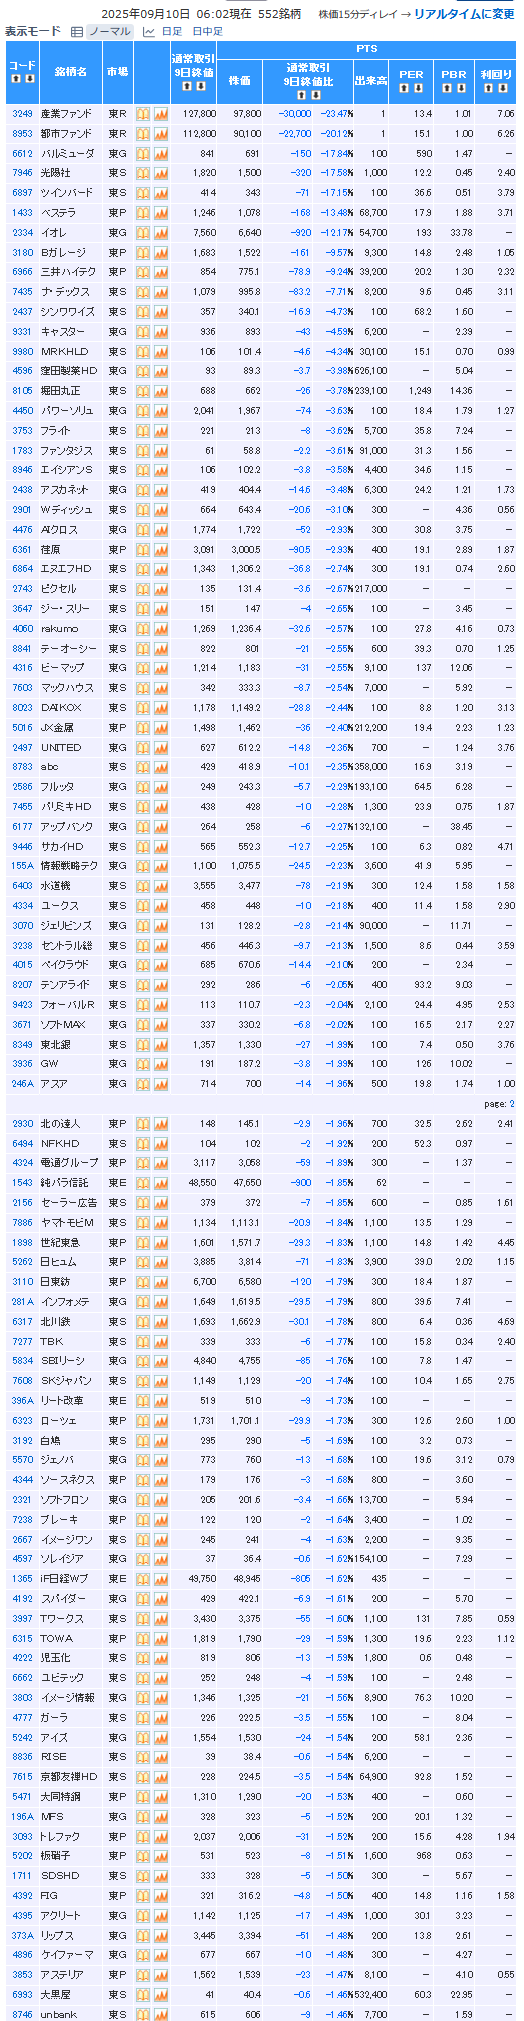Open the yellow board icon for 堀田丸正
524x2021 pixels.
(143, 391)
